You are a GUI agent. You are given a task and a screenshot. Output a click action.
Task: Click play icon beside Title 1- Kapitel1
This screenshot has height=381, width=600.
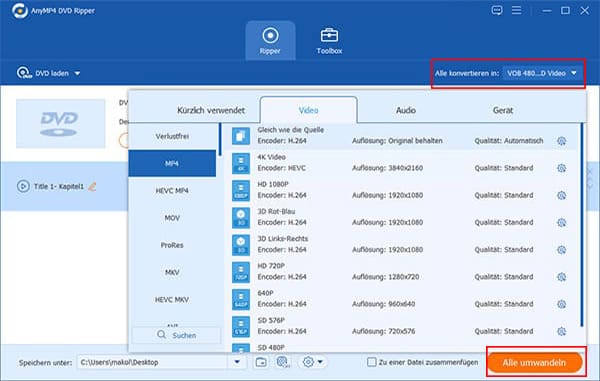pos(23,186)
